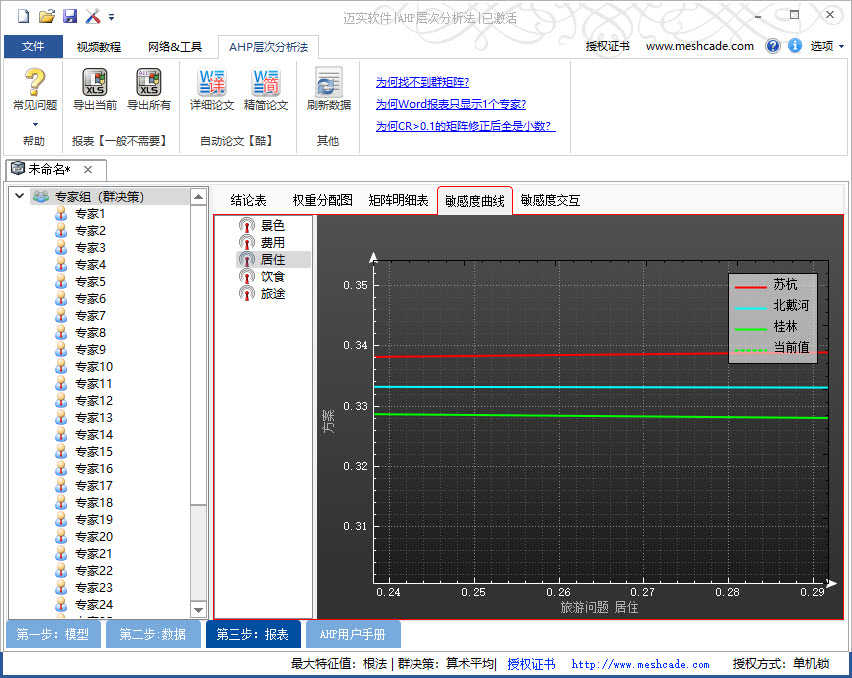
Task: Open the 结论表 tab
Action: 248,200
